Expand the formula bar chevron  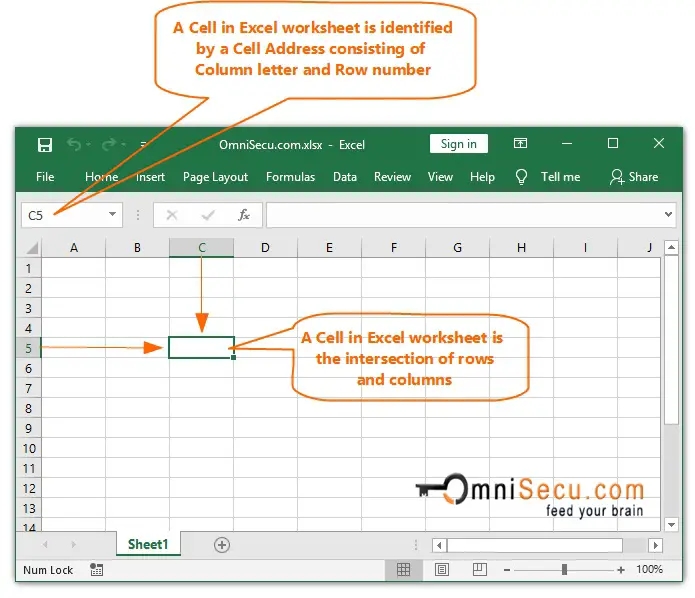point(669,215)
